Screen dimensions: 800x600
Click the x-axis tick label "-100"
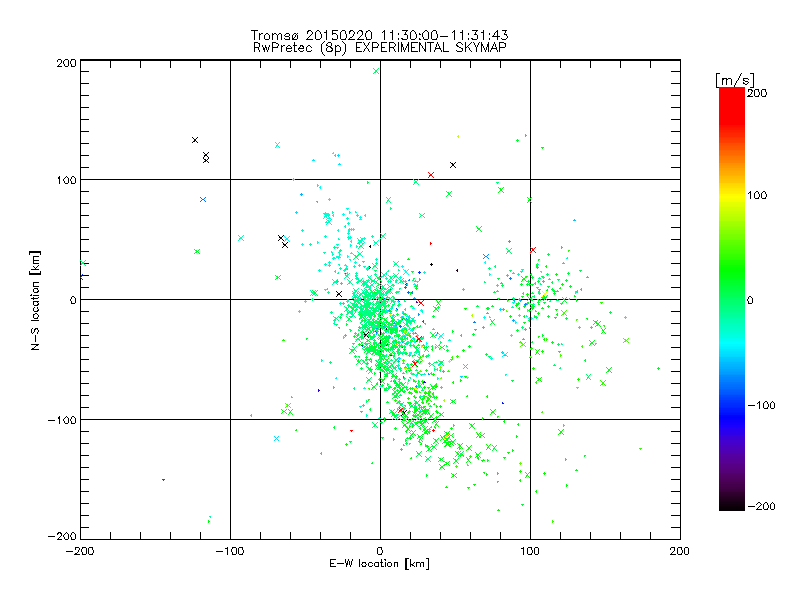230,551
